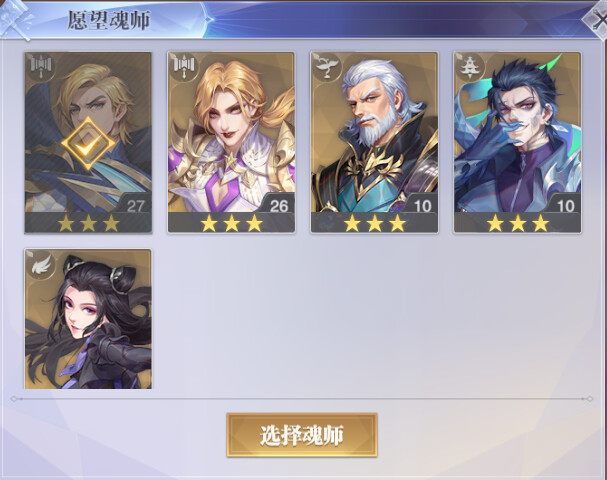This screenshot has height=480, width=607.
Task: Click the pagoda class icon on blue-haired card
Action: click(470, 66)
